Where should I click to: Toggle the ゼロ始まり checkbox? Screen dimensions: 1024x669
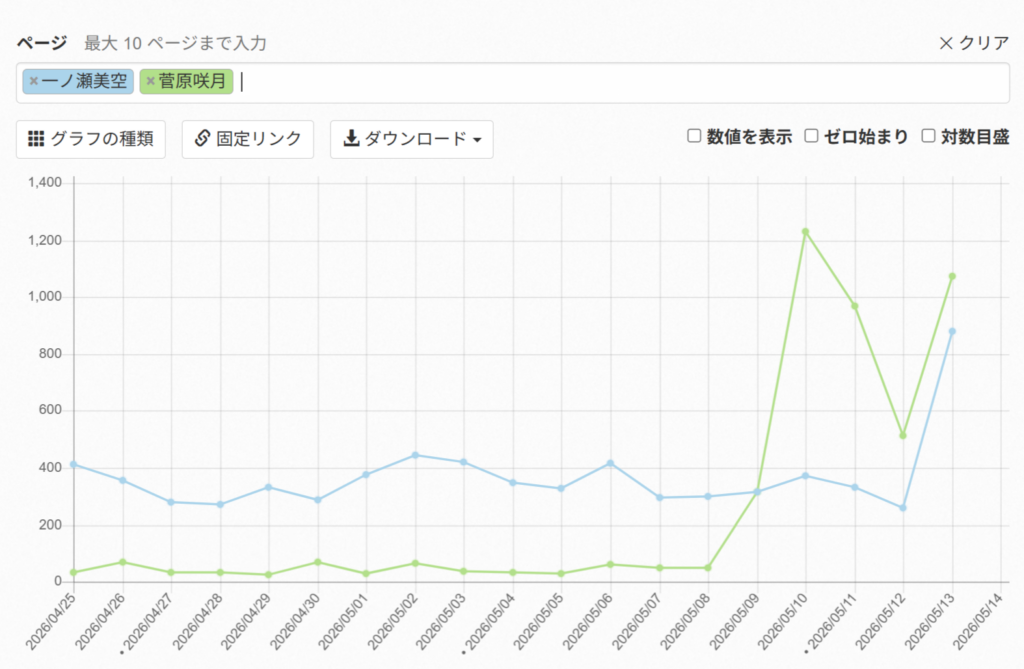click(x=811, y=136)
